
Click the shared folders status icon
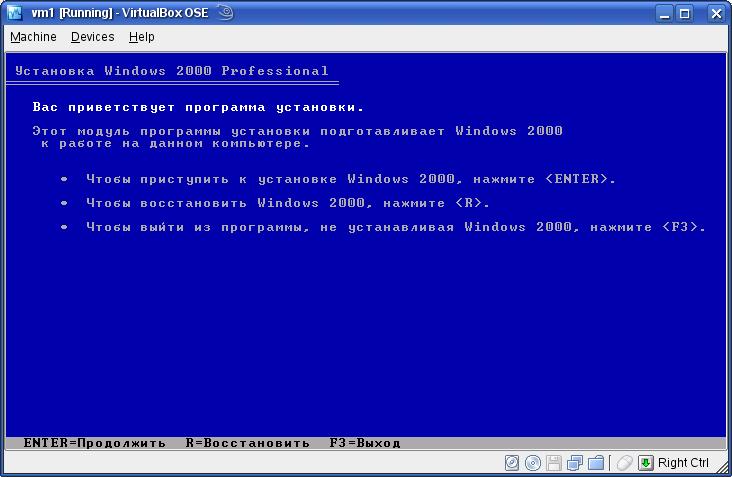[596, 463]
